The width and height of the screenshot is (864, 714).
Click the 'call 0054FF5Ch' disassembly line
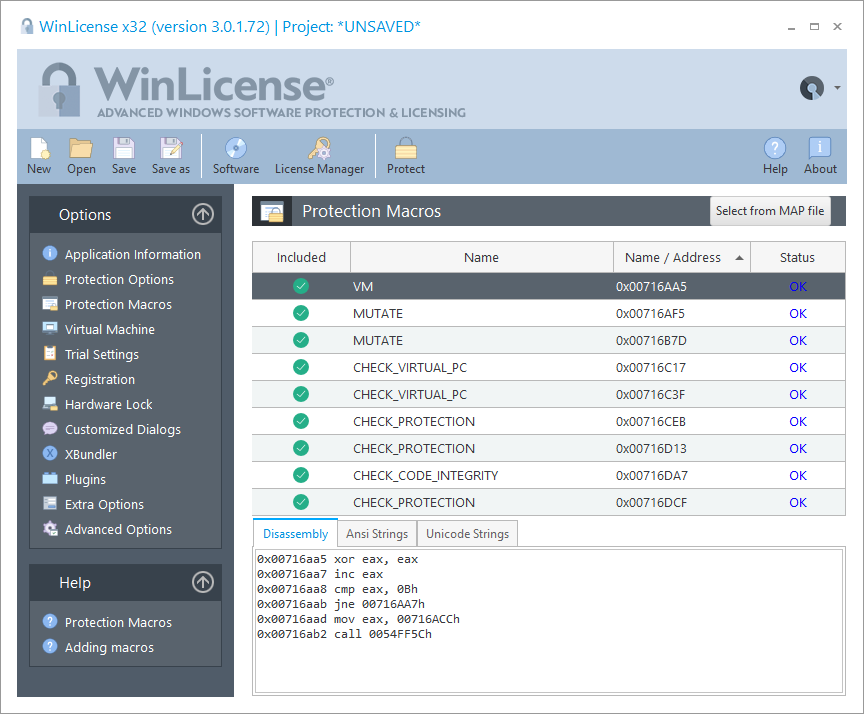point(344,634)
